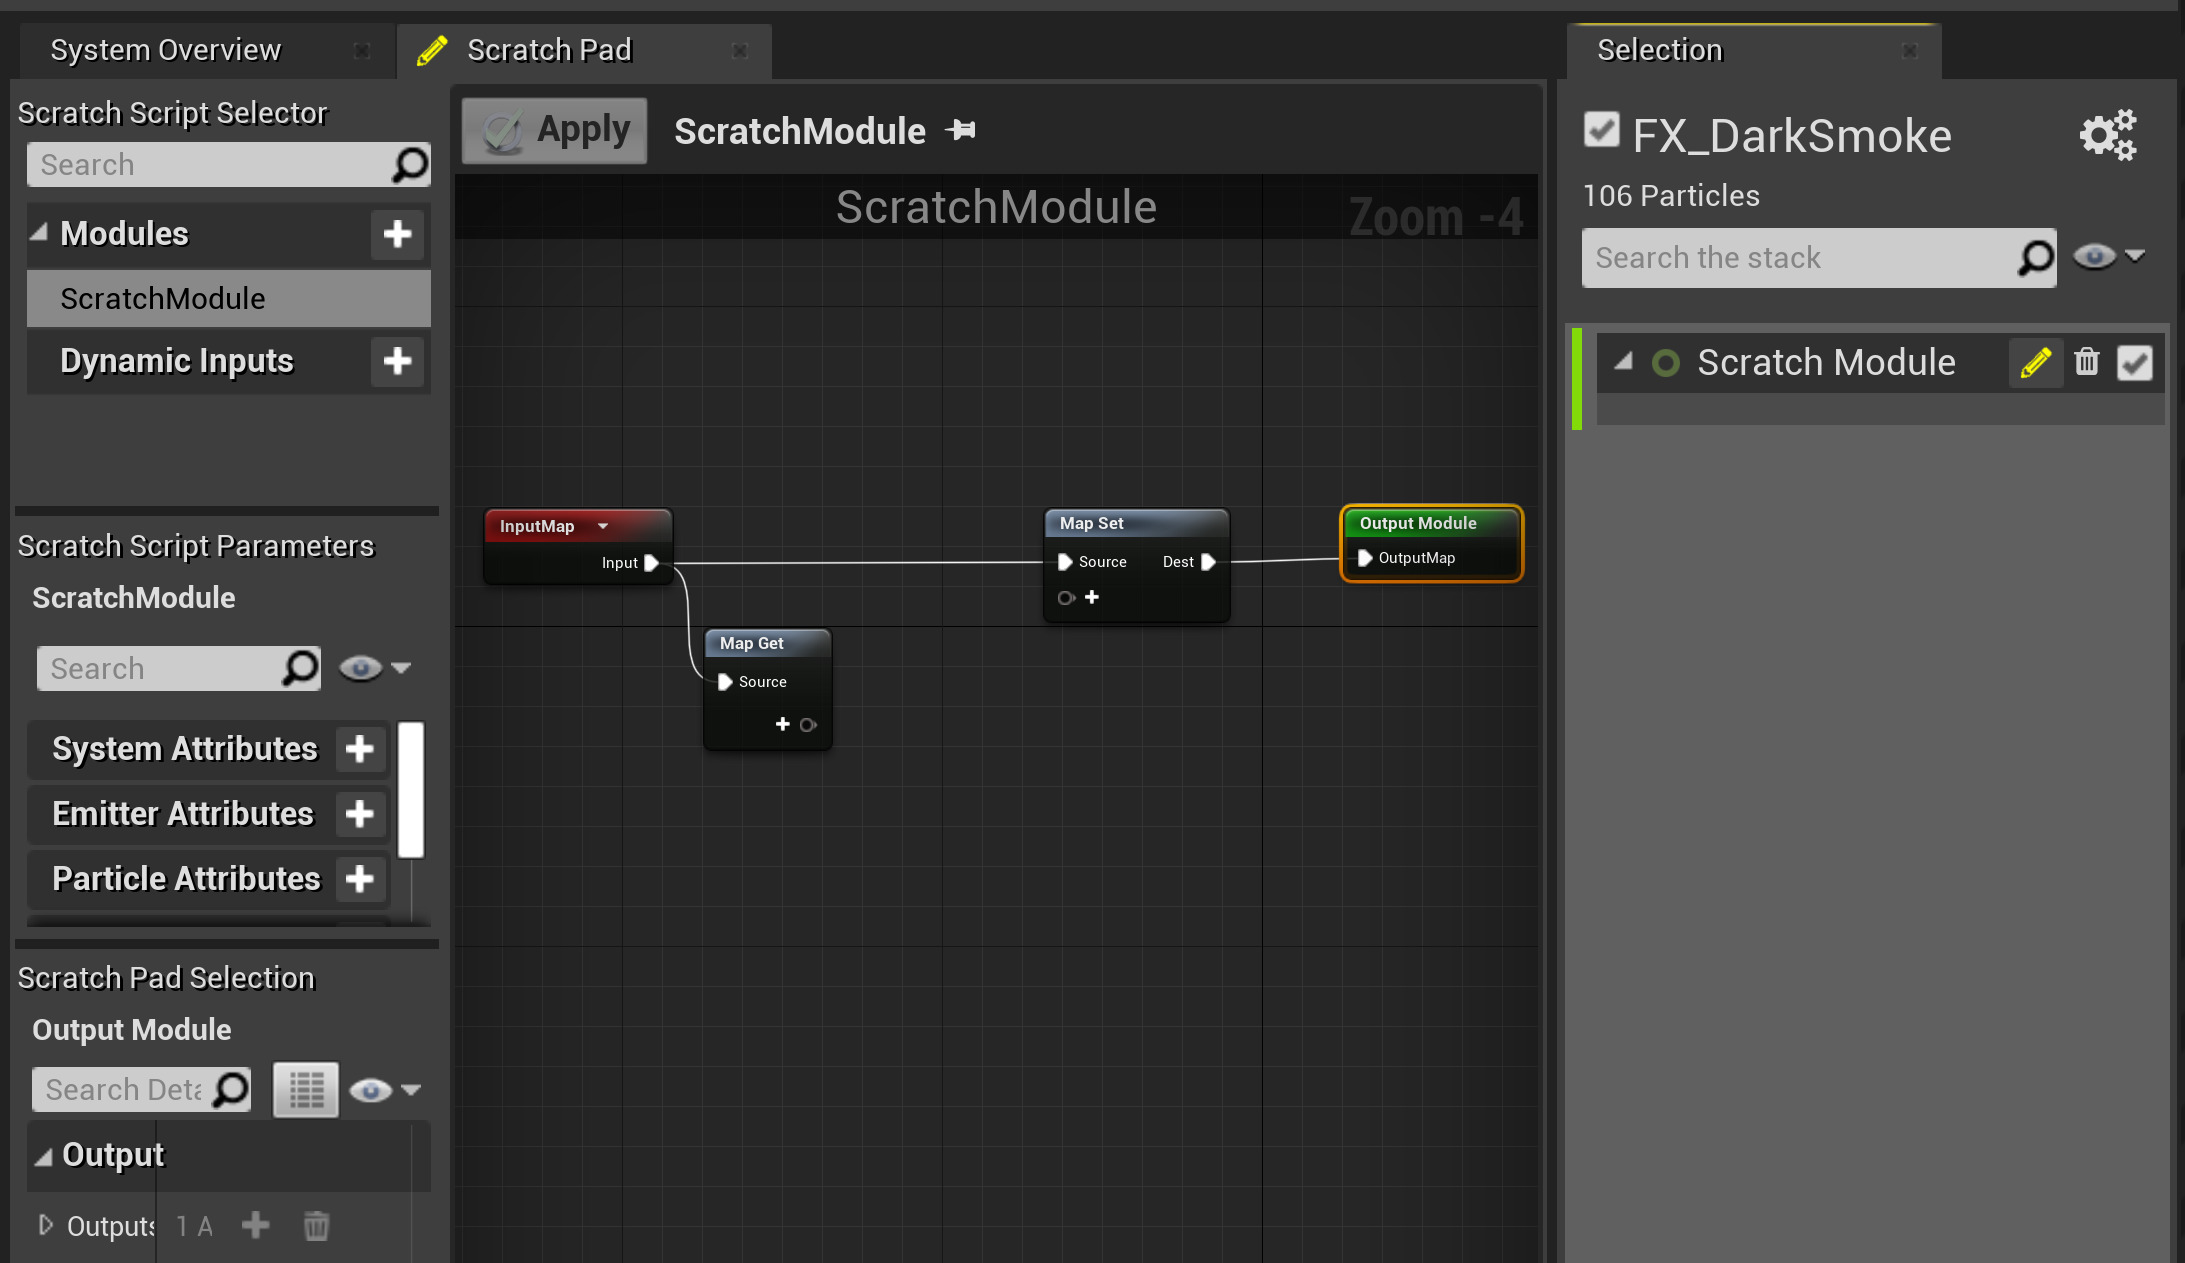Delete Scratch Module with trash icon
The height and width of the screenshot is (1263, 2185).
2087,362
